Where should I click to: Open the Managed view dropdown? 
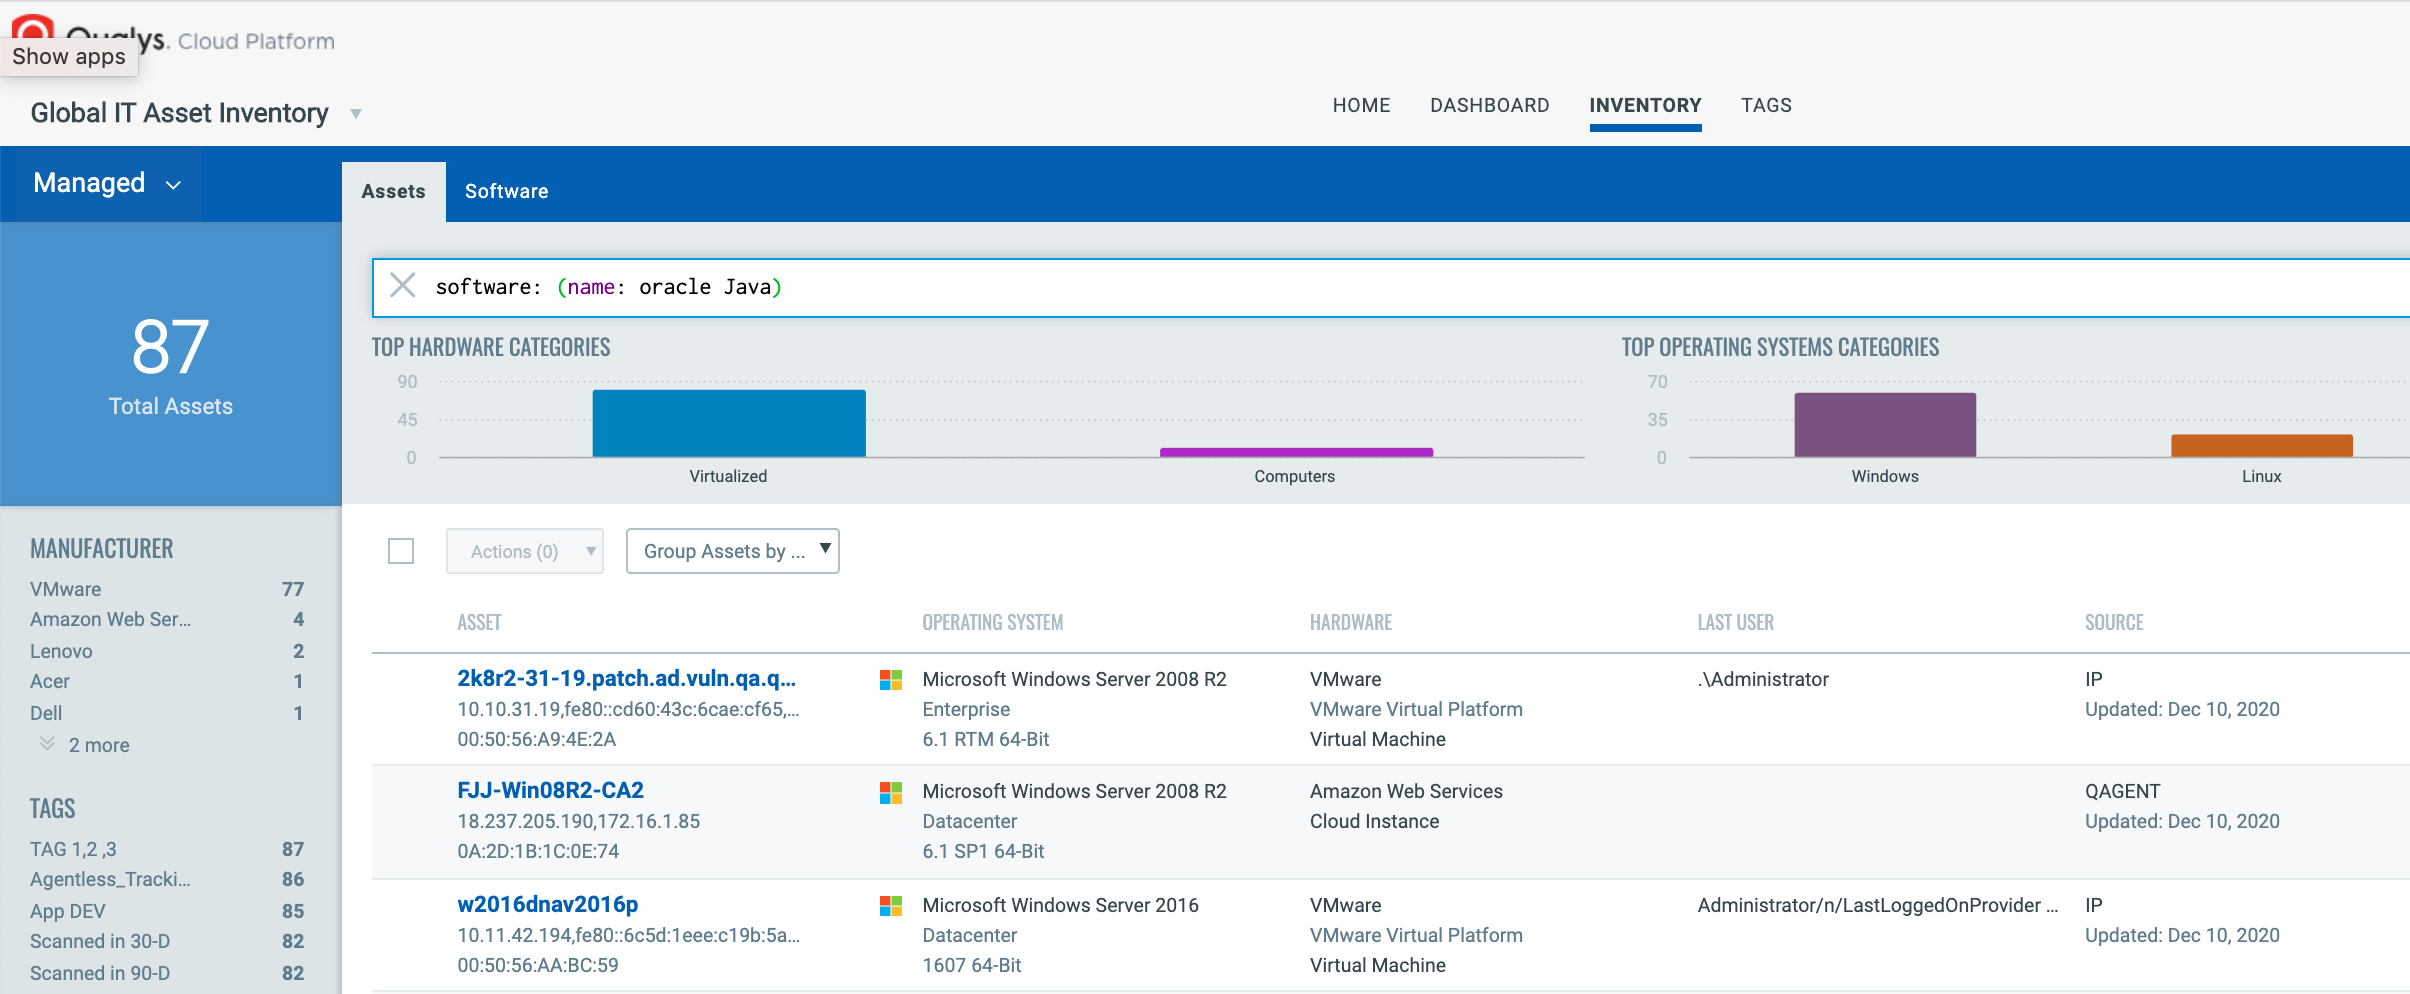tap(105, 183)
